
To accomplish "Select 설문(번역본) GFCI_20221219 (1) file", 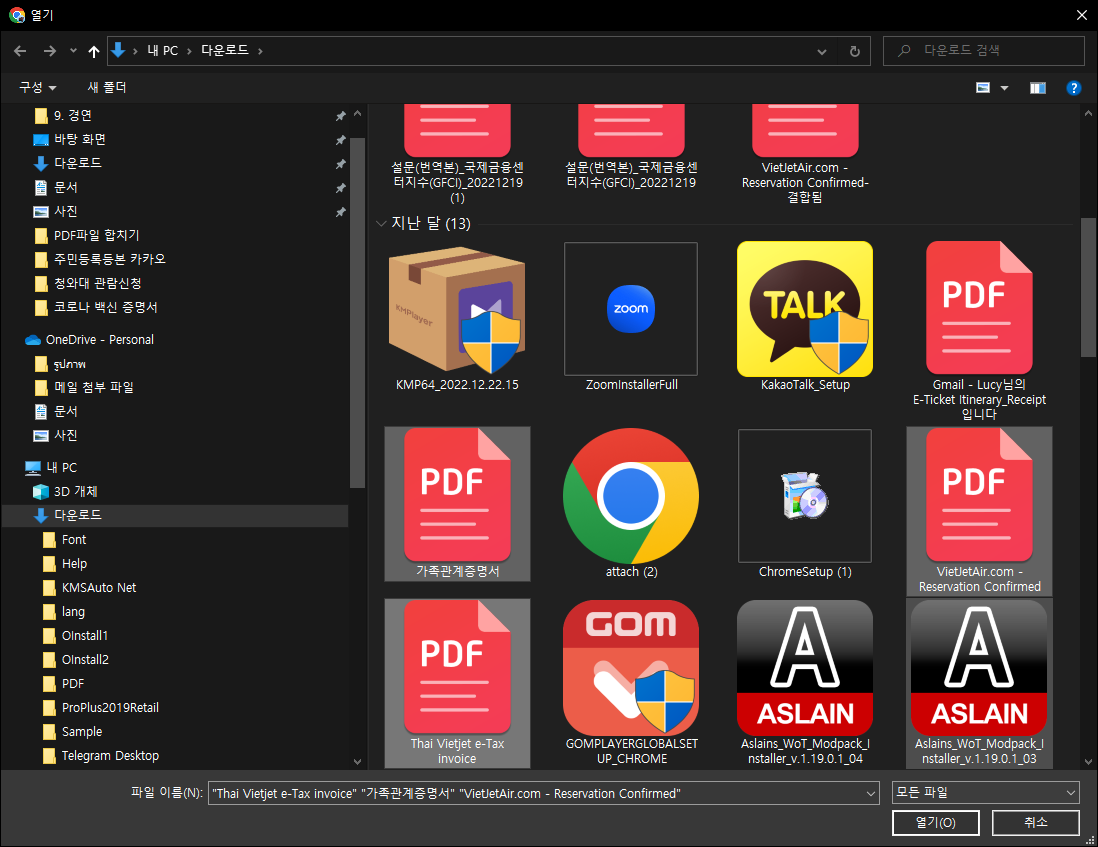I will 457,154.
